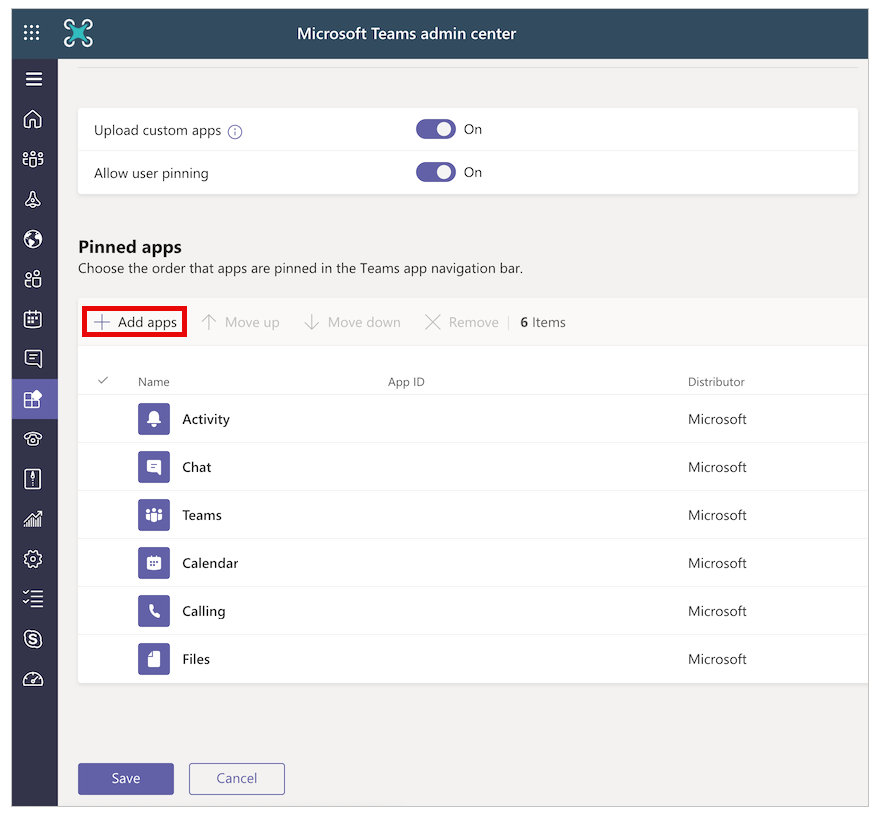The height and width of the screenshot is (816, 882).
Task: Open Voice phone icon in sidebar
Action: [33, 439]
